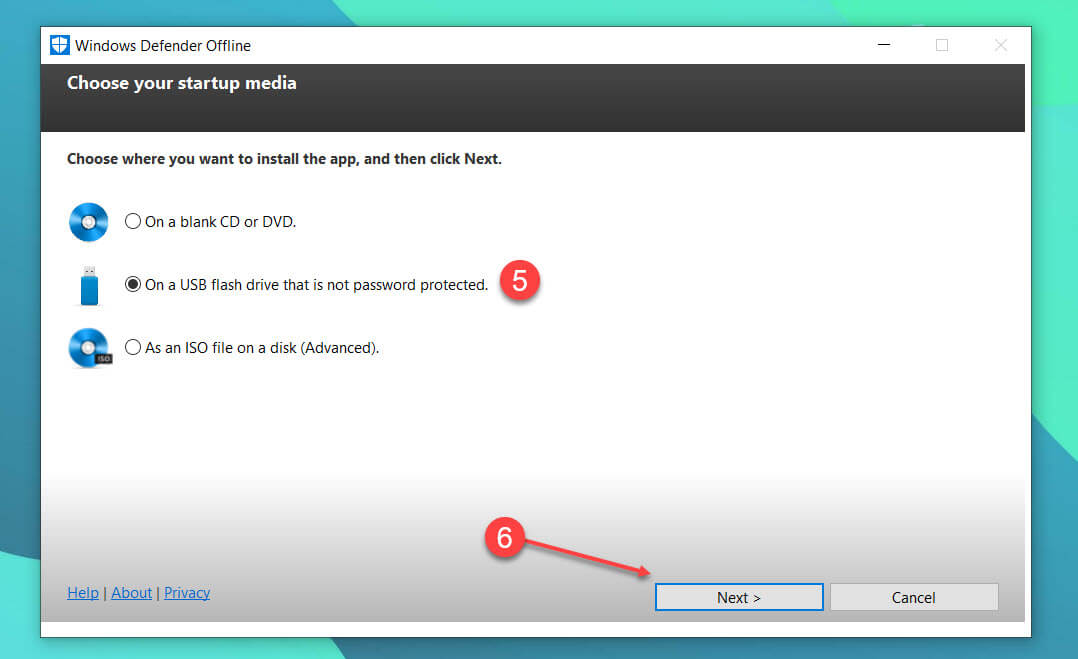
Task: Open the Privacy link
Action: [x=187, y=593]
